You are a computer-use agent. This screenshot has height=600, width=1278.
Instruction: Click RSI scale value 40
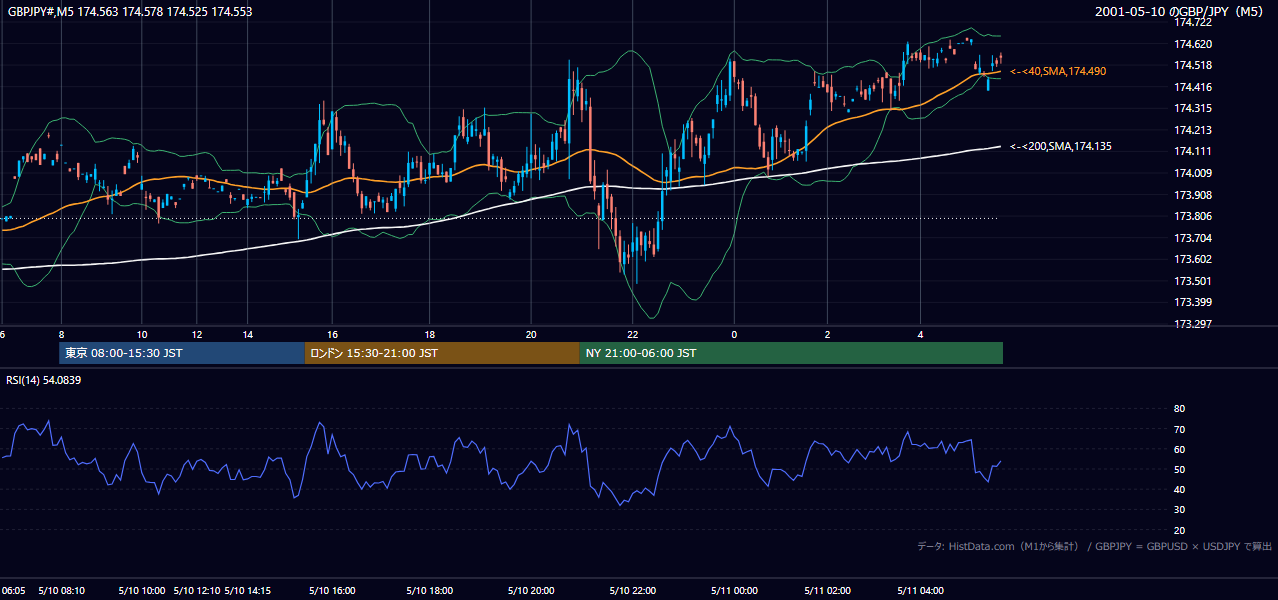pos(1179,490)
